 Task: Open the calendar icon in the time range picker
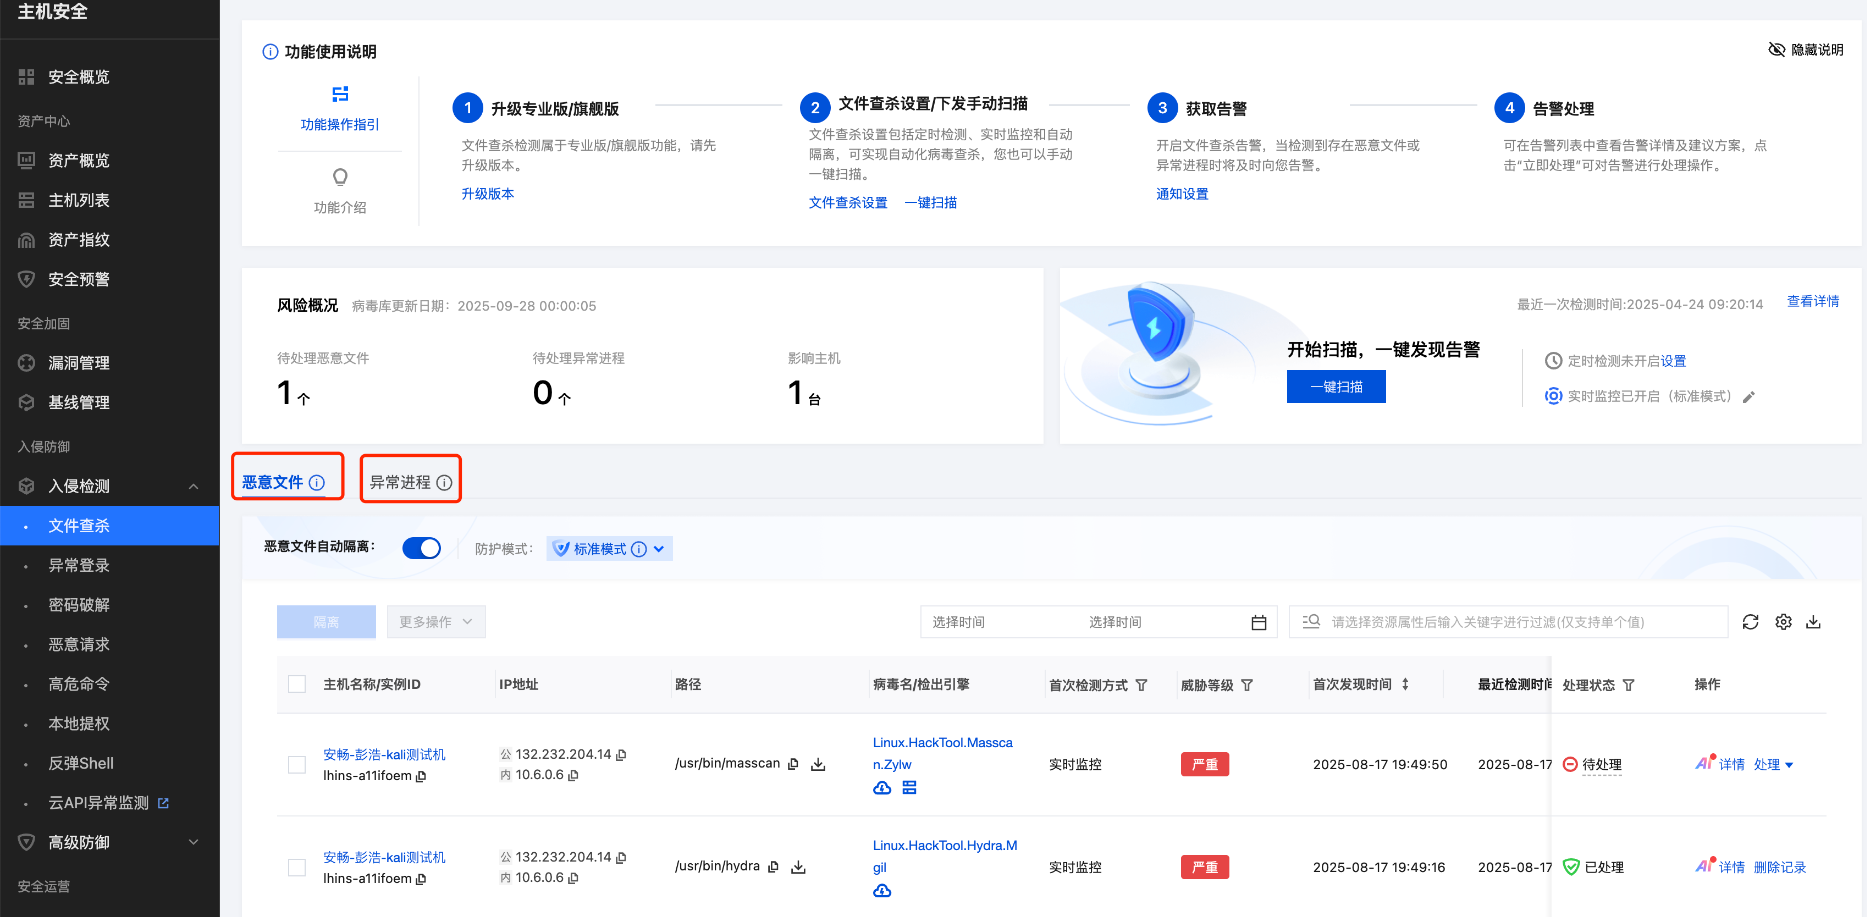pos(1258,621)
